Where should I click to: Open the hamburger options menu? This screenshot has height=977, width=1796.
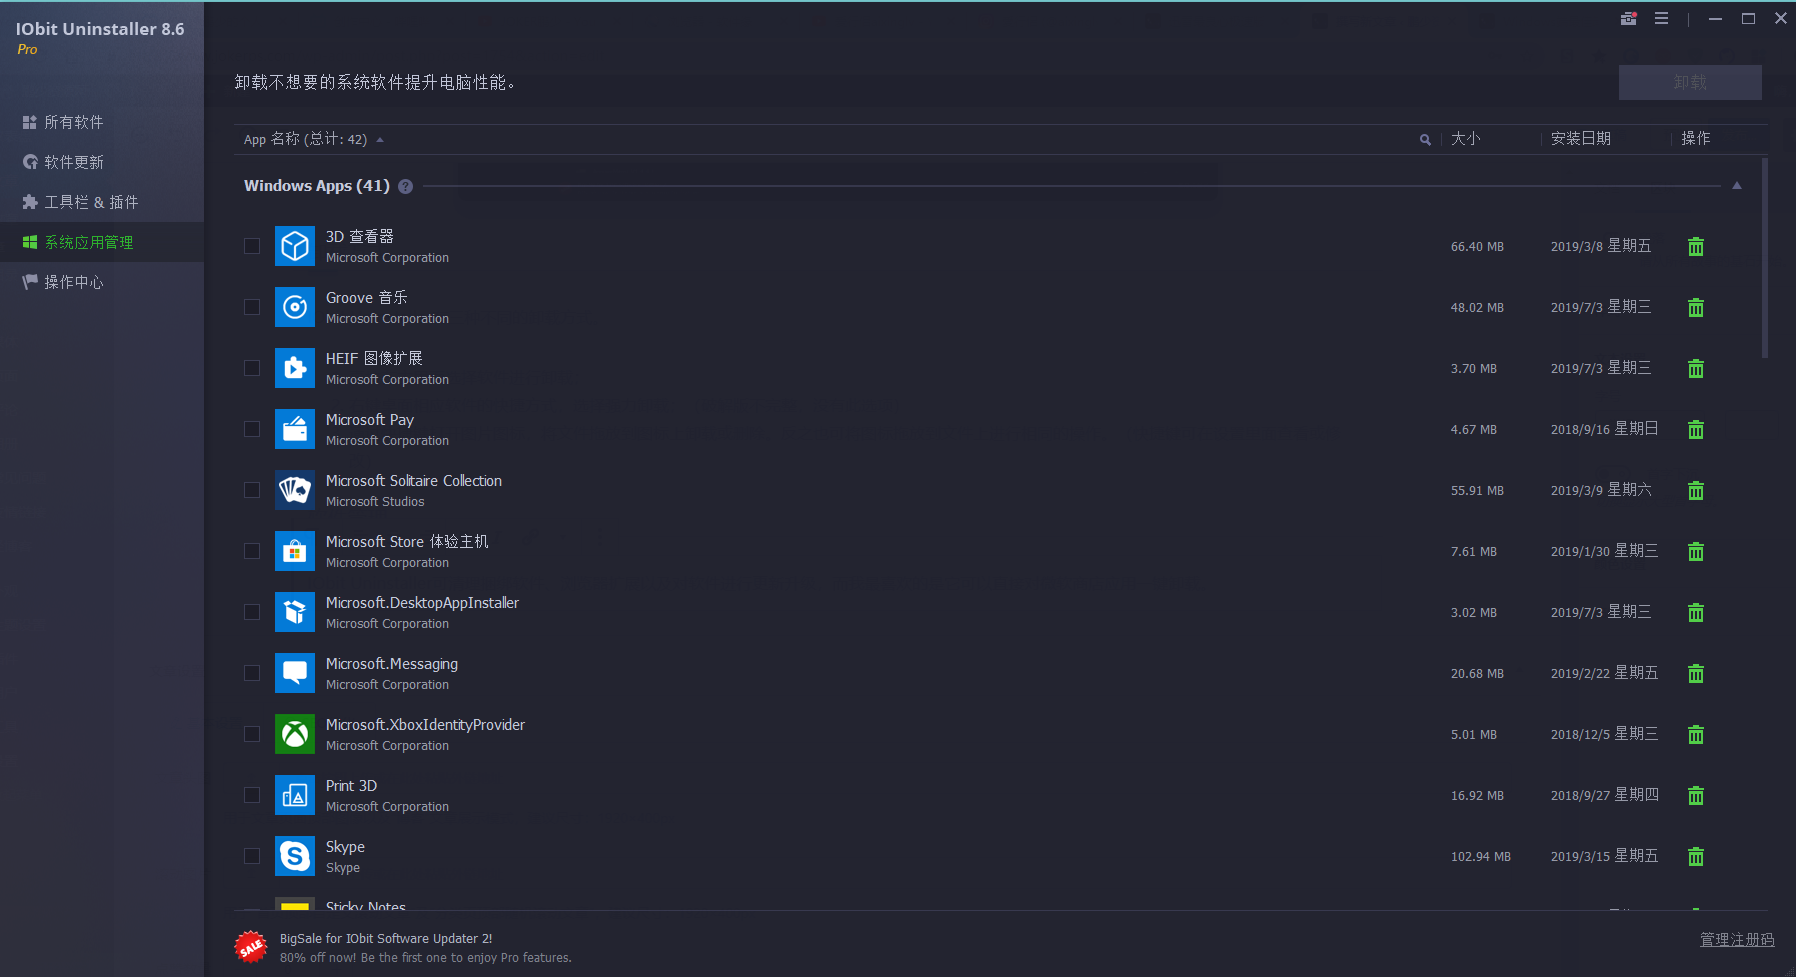[x=1661, y=18]
